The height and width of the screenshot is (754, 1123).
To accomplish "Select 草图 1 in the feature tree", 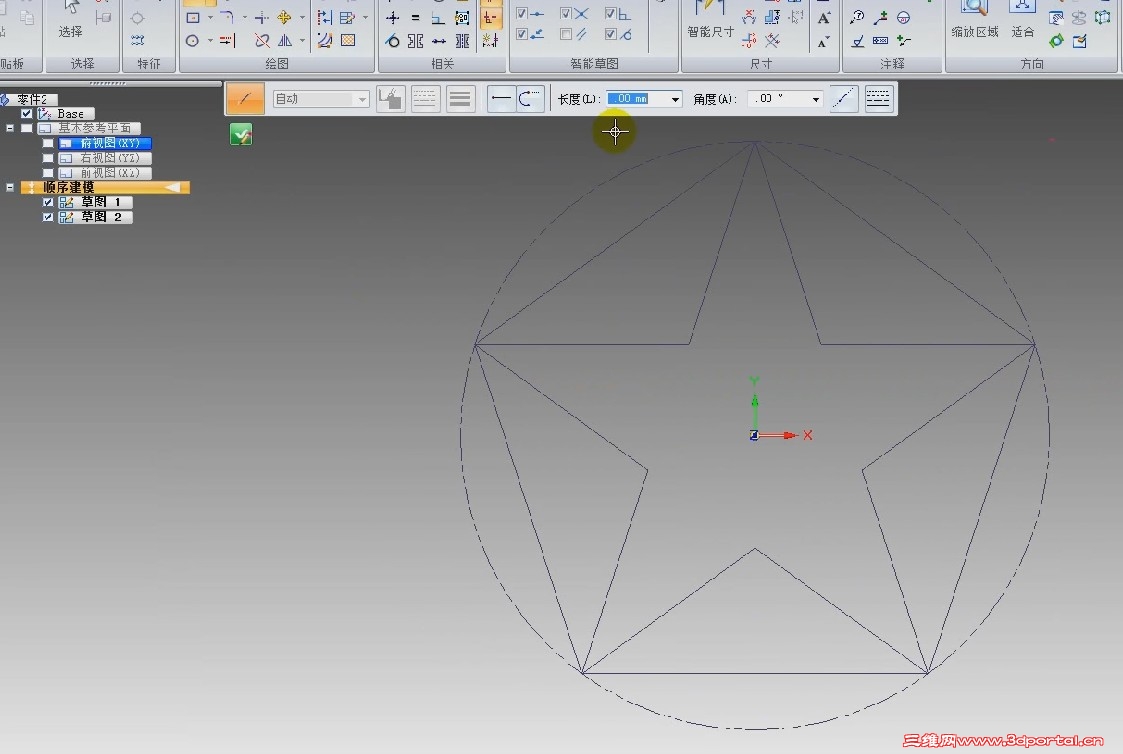I will (95, 202).
